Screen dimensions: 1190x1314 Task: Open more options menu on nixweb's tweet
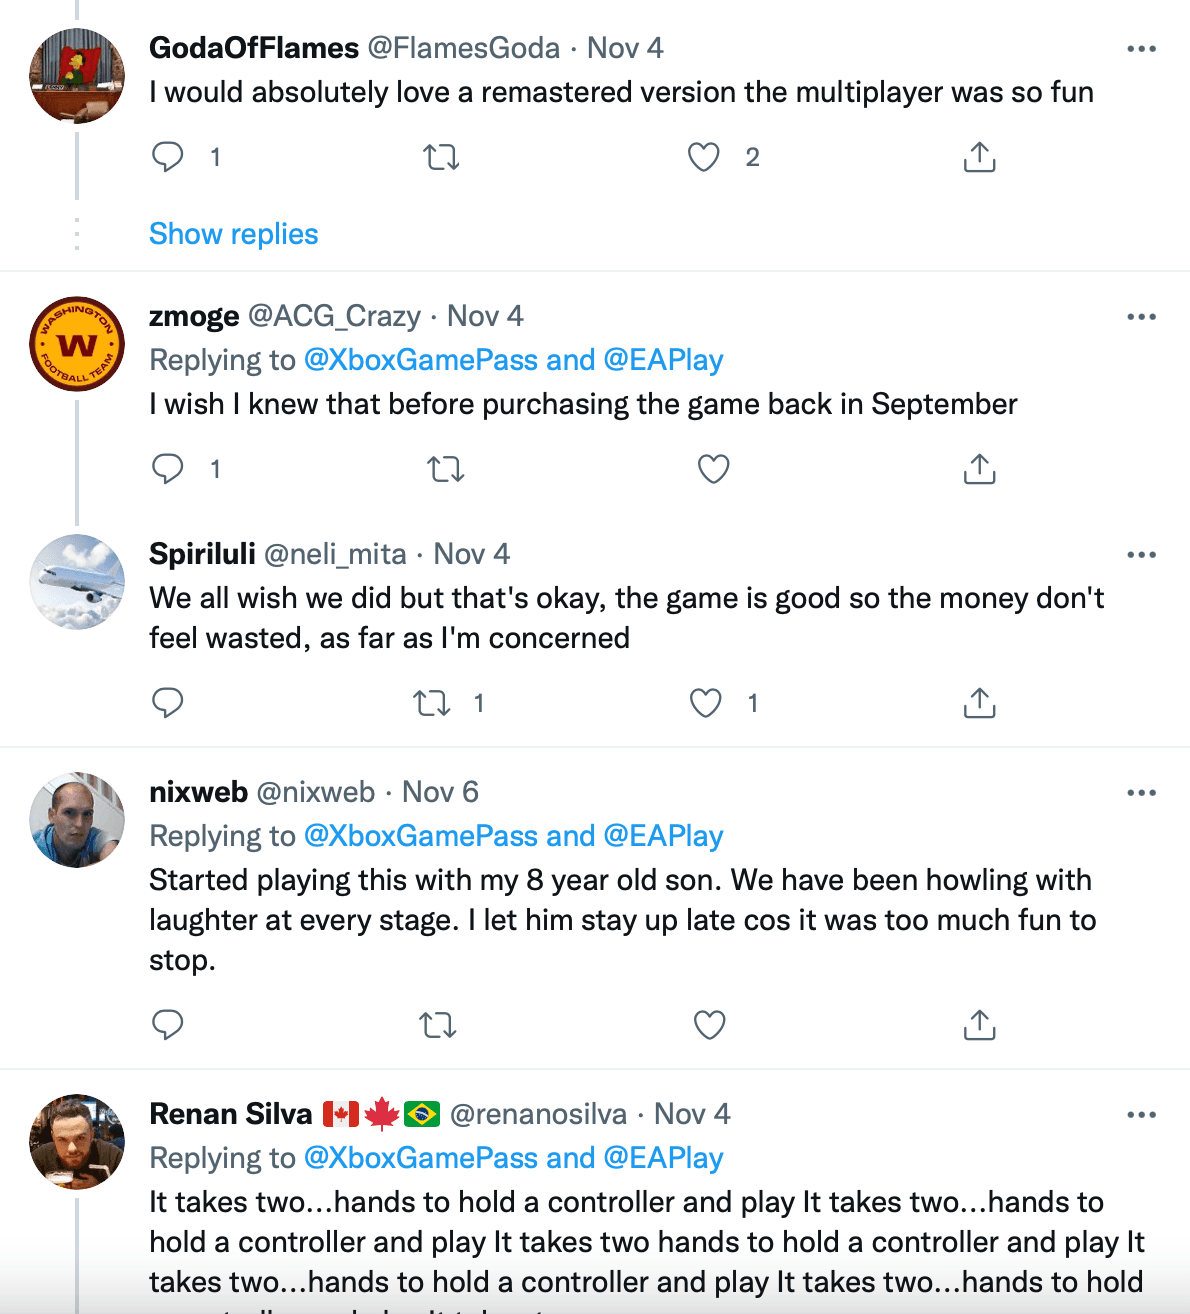click(x=1141, y=792)
